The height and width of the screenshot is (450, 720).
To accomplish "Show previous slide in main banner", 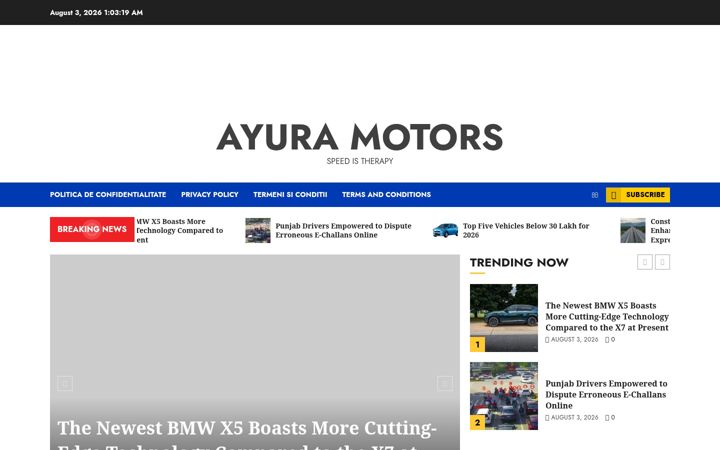I will [65, 383].
